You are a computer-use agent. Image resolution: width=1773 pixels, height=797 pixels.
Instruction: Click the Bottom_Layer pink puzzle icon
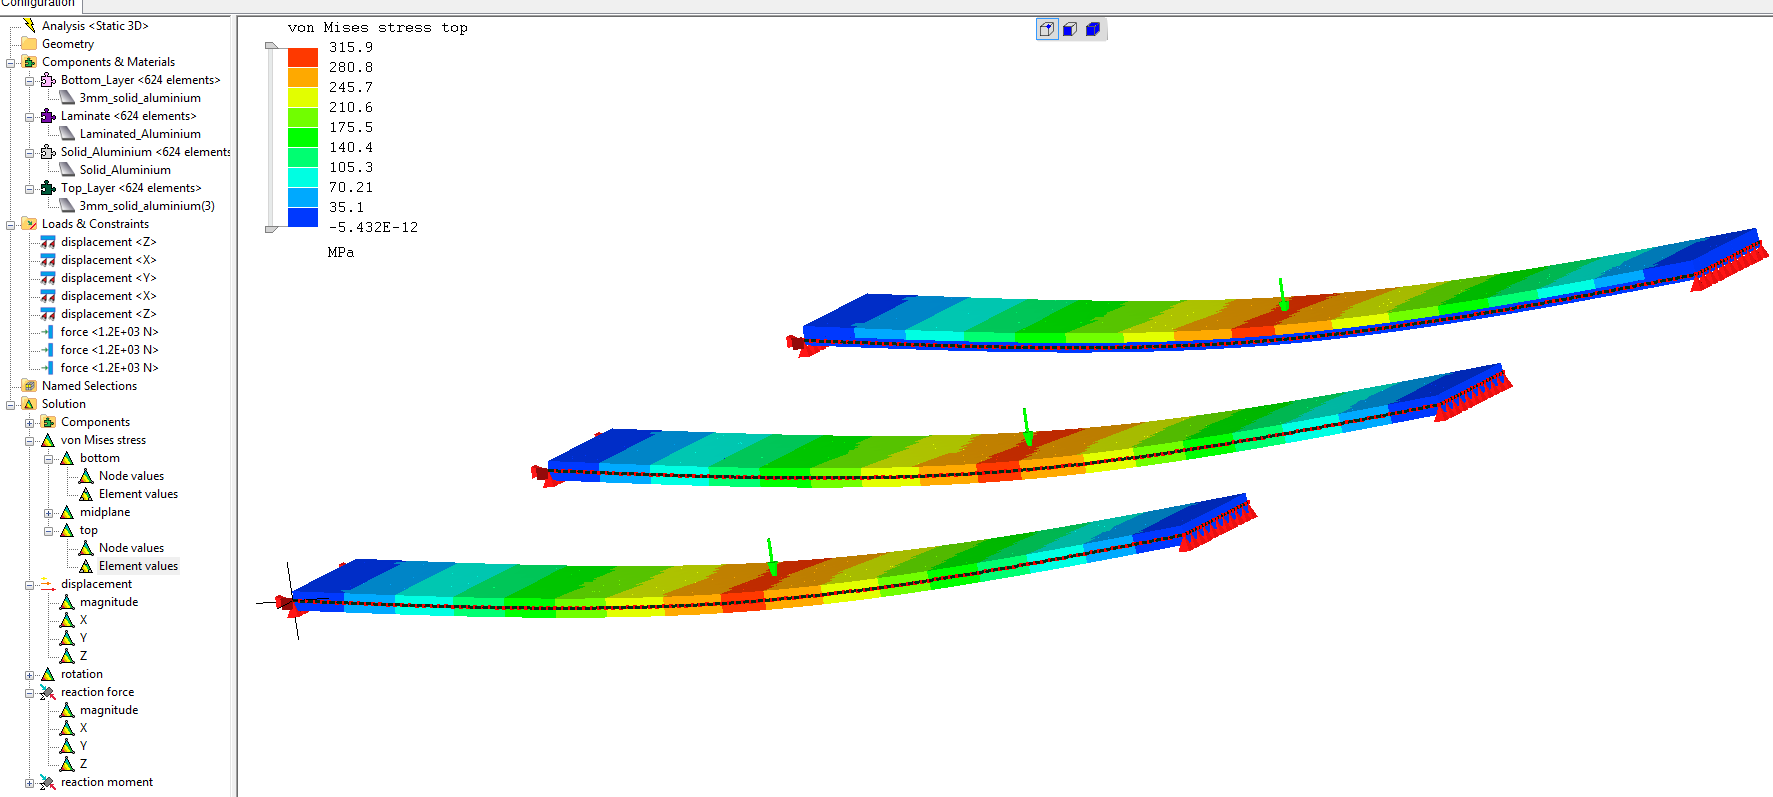coord(48,80)
